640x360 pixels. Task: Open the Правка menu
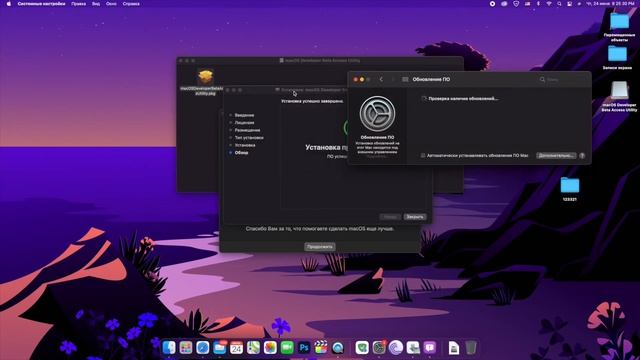tap(78, 4)
